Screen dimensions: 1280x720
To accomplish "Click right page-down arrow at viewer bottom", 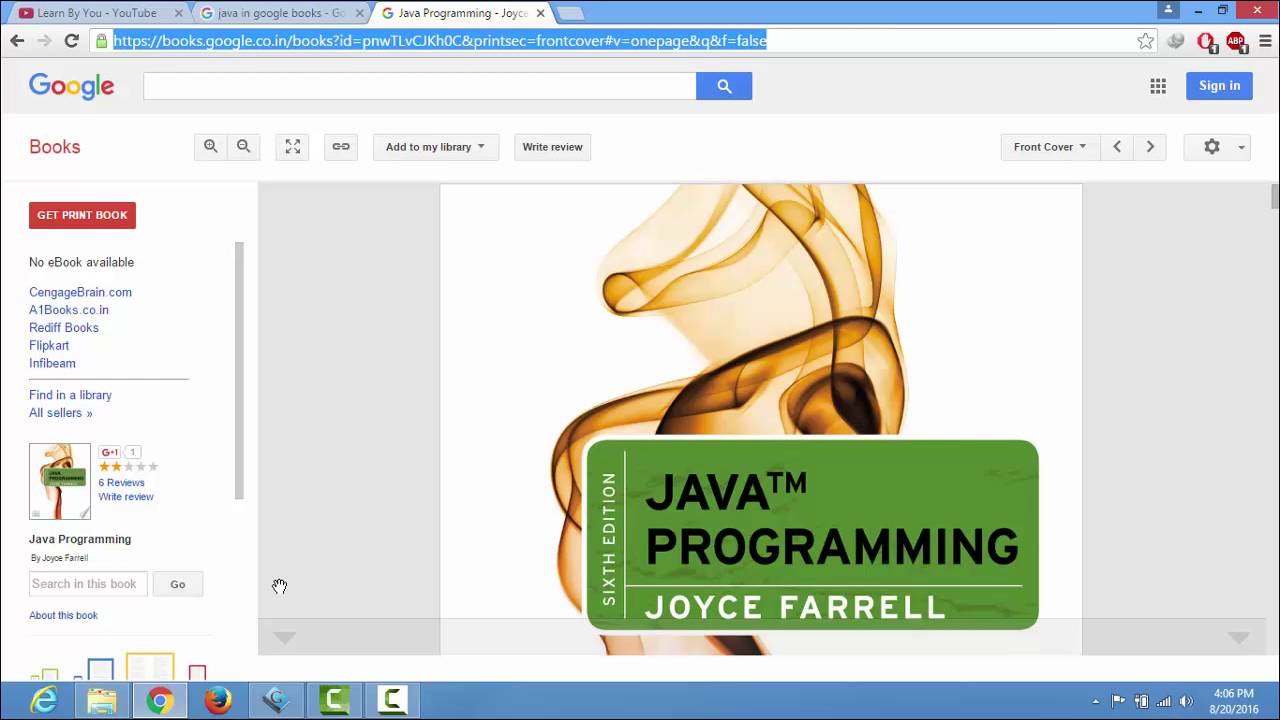I will (x=1238, y=637).
